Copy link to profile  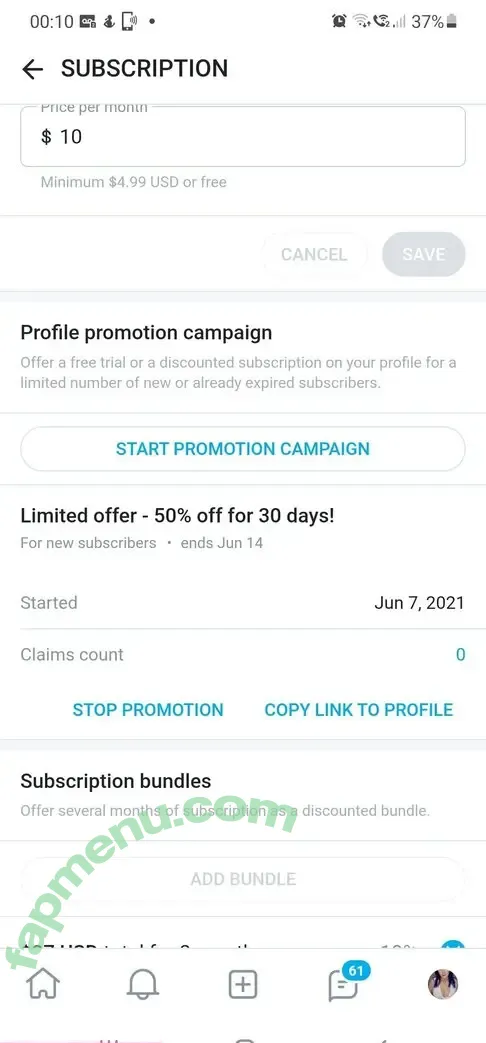click(x=358, y=710)
